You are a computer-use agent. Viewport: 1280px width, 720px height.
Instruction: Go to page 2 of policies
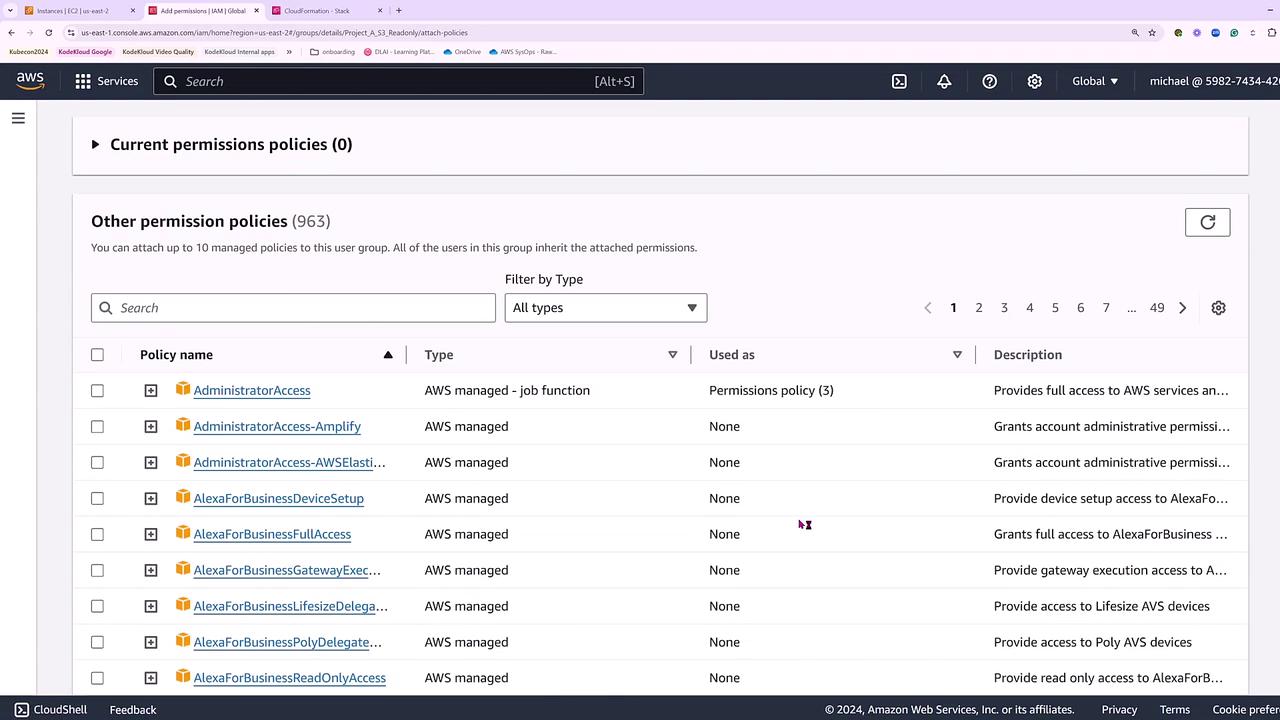click(x=979, y=308)
